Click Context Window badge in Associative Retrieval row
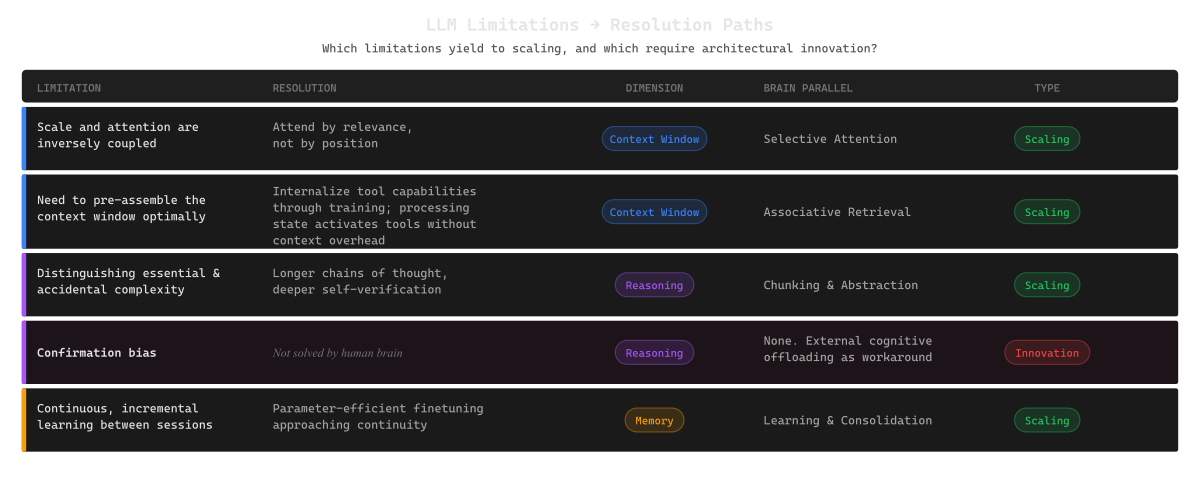Screen dimensions: 1200x480 [x=654, y=212]
